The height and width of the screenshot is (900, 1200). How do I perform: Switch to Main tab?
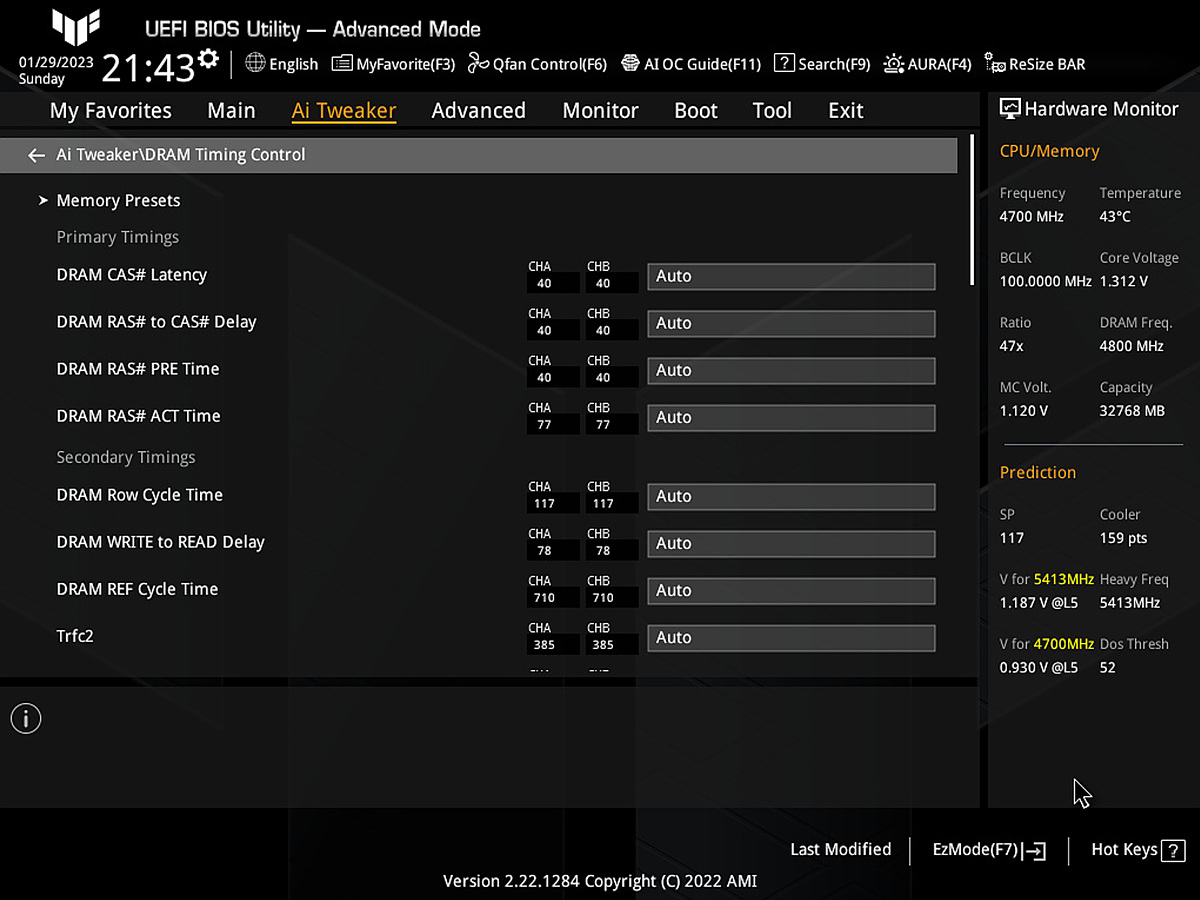pyautogui.click(x=231, y=111)
